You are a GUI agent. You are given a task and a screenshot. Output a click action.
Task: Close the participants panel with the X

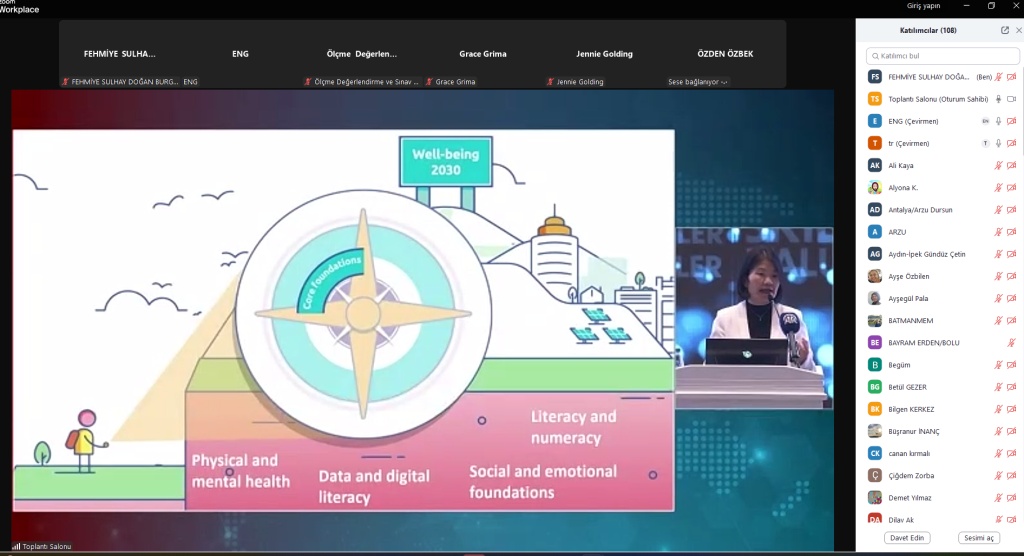point(1017,30)
